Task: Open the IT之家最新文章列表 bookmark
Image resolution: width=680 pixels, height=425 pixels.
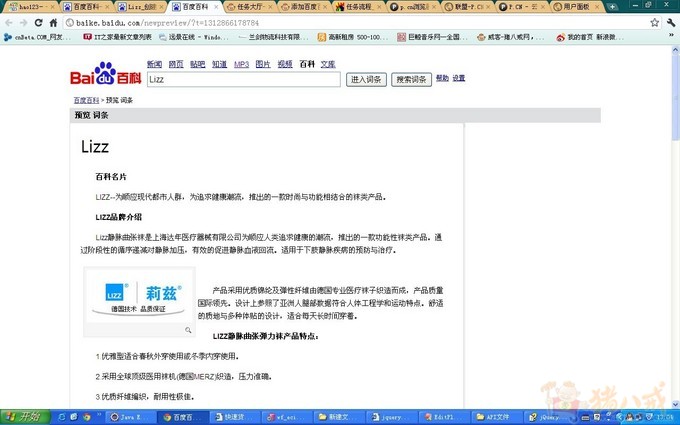Action: point(118,37)
